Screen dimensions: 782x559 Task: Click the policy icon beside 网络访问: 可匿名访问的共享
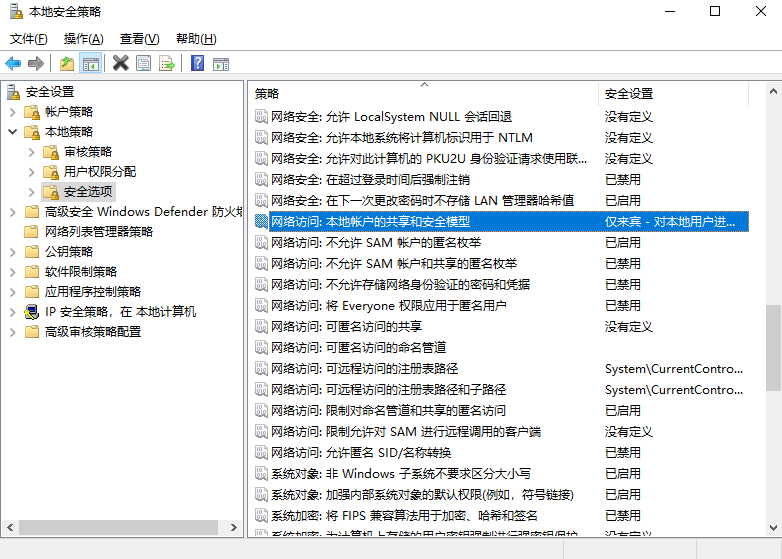261,327
